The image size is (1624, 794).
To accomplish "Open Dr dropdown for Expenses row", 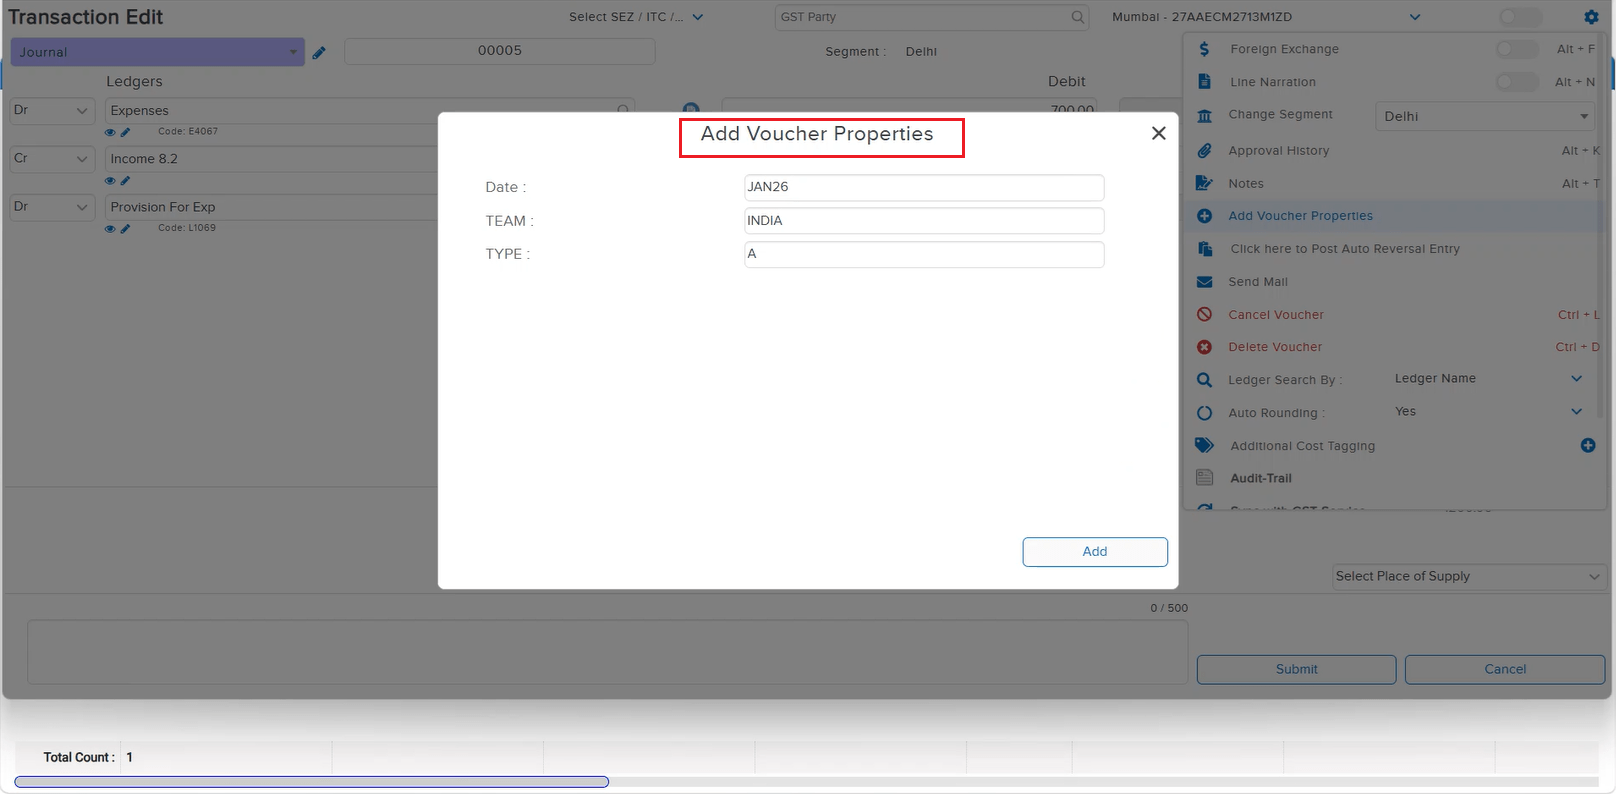I will pyautogui.click(x=52, y=111).
